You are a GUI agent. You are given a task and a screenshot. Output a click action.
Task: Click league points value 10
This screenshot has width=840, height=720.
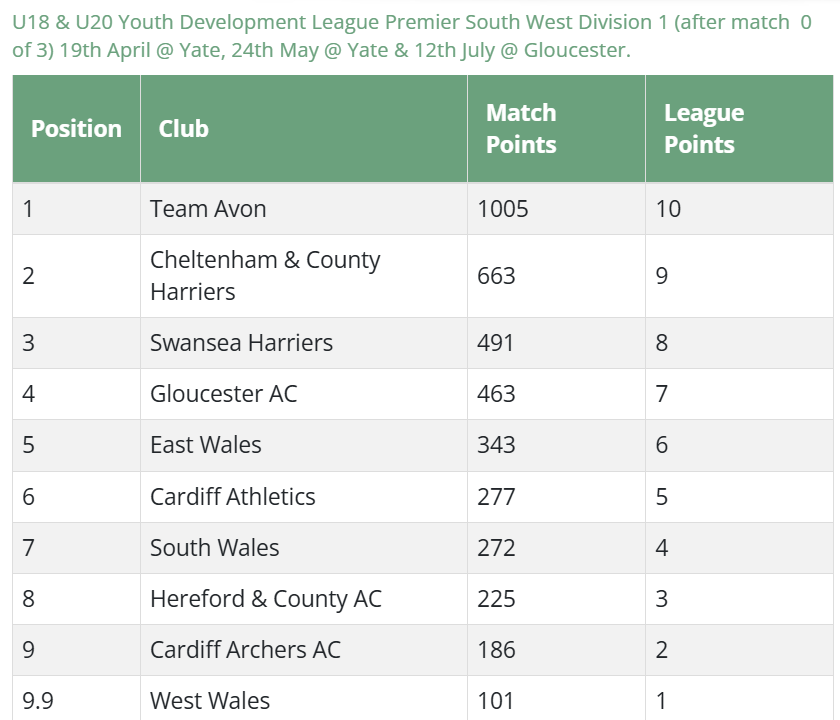click(x=668, y=209)
